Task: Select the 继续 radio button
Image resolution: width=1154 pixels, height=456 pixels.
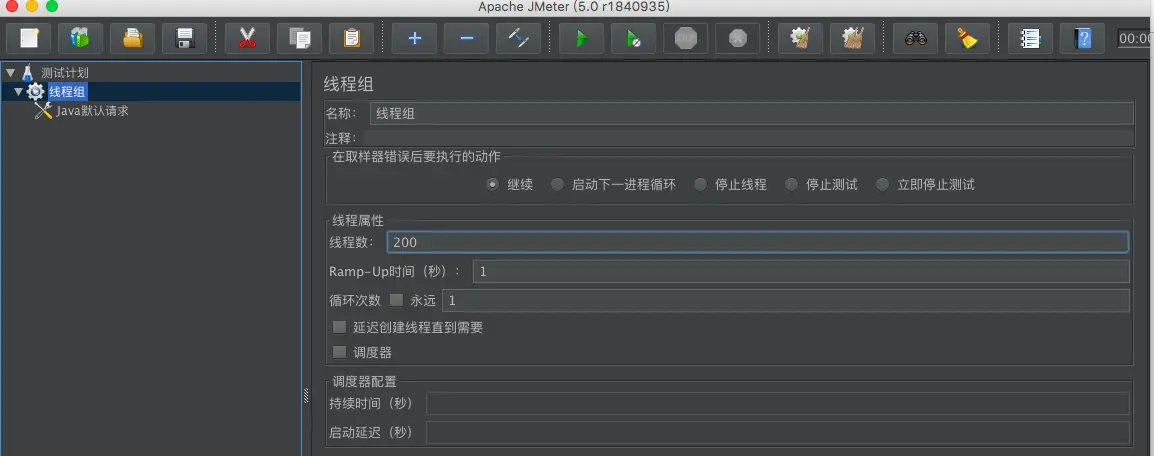Action: (492, 185)
